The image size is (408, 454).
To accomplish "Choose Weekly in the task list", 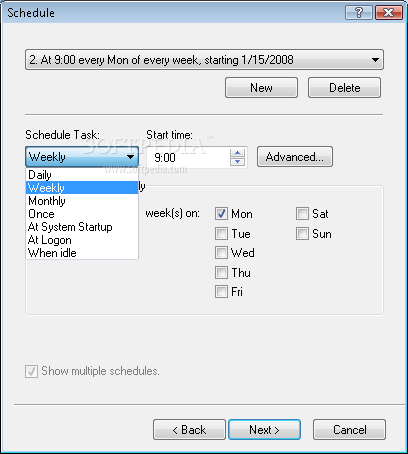I will tap(82, 188).
